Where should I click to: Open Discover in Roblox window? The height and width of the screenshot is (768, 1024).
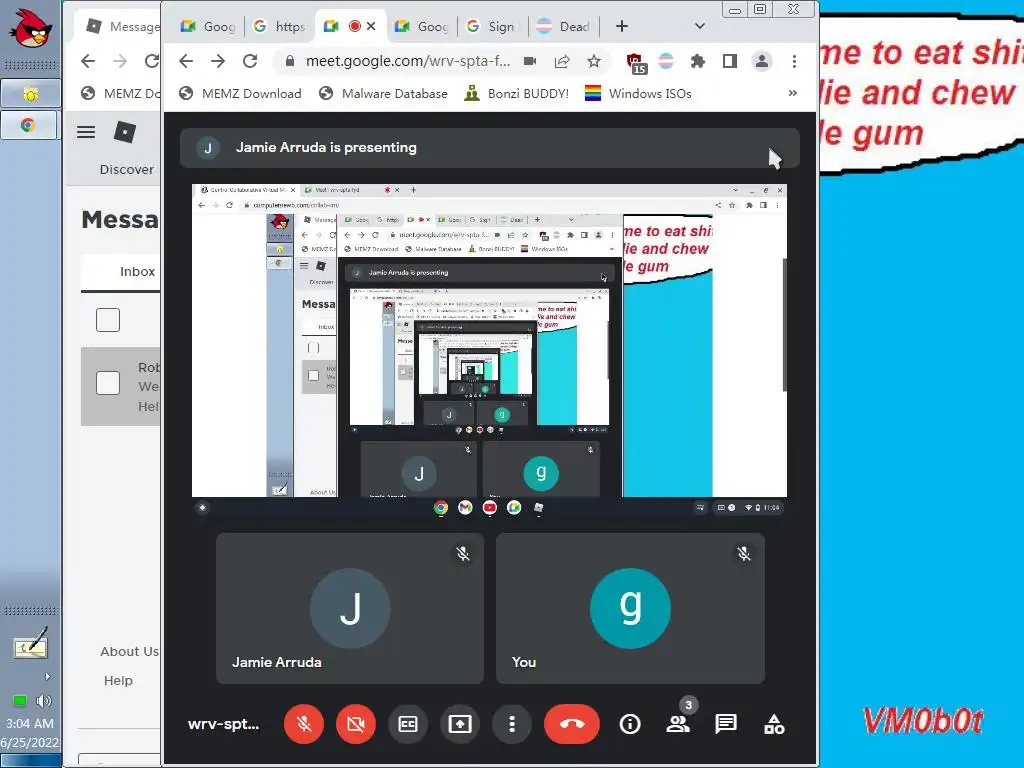[127, 169]
